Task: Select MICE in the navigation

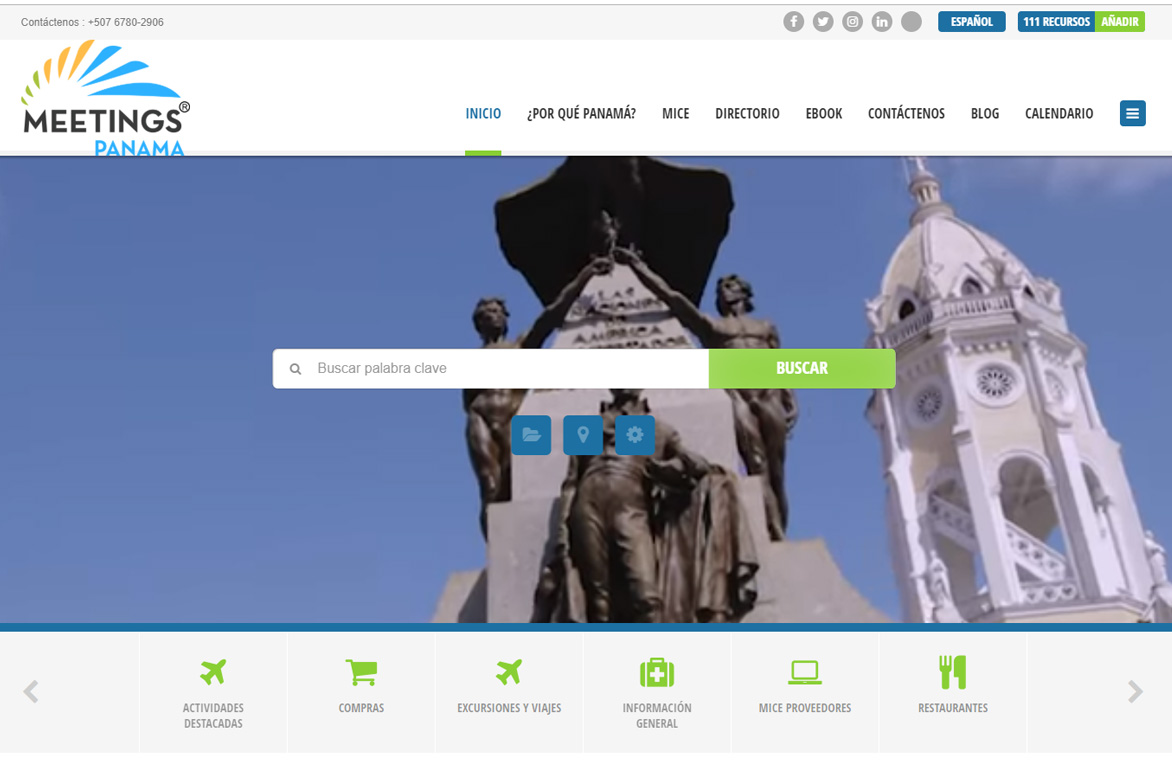Action: pyautogui.click(x=676, y=114)
